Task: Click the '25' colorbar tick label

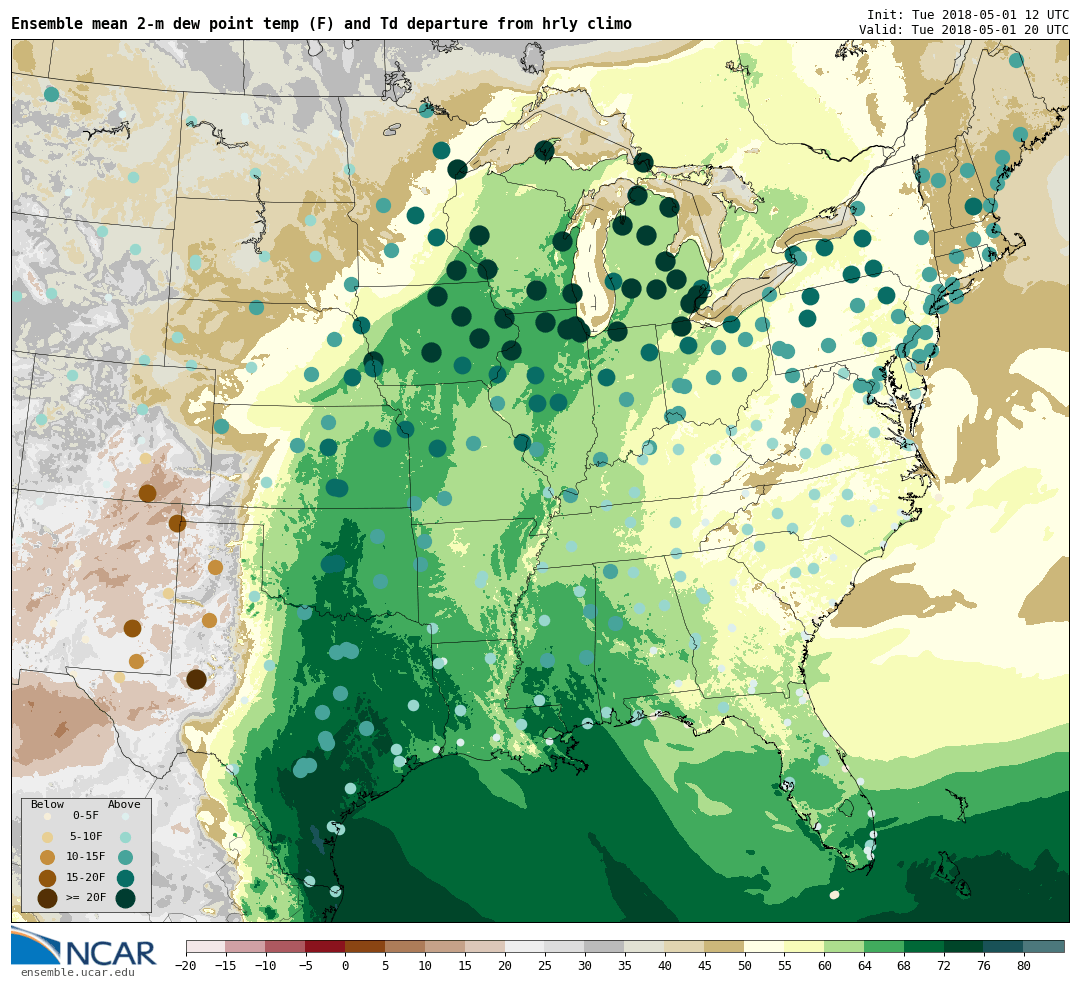Action: (545, 966)
